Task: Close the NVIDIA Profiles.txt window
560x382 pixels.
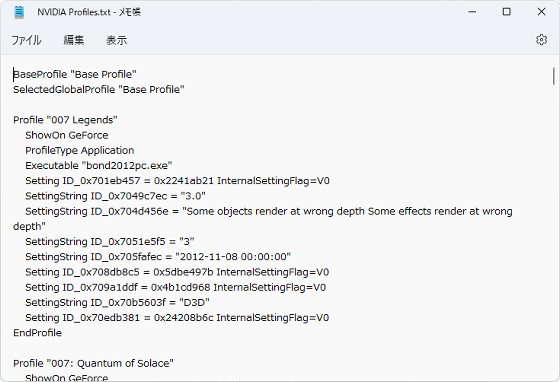Action: [541, 12]
